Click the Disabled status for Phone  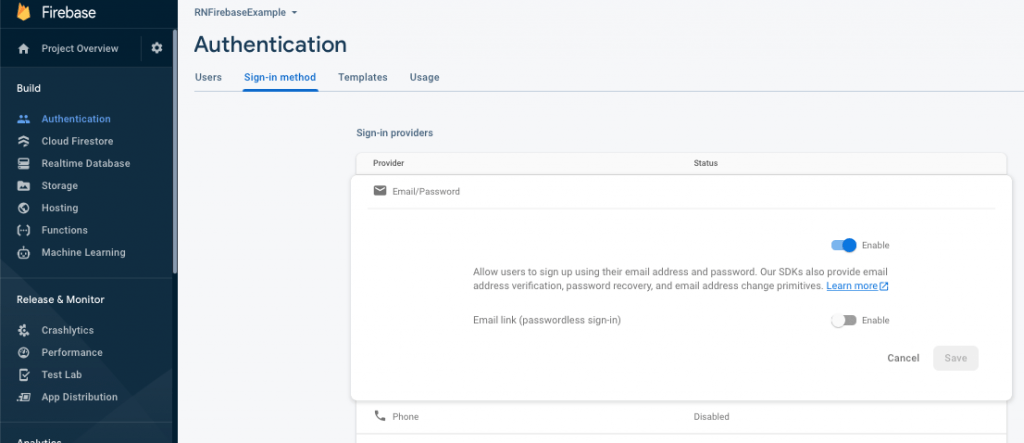point(711,416)
